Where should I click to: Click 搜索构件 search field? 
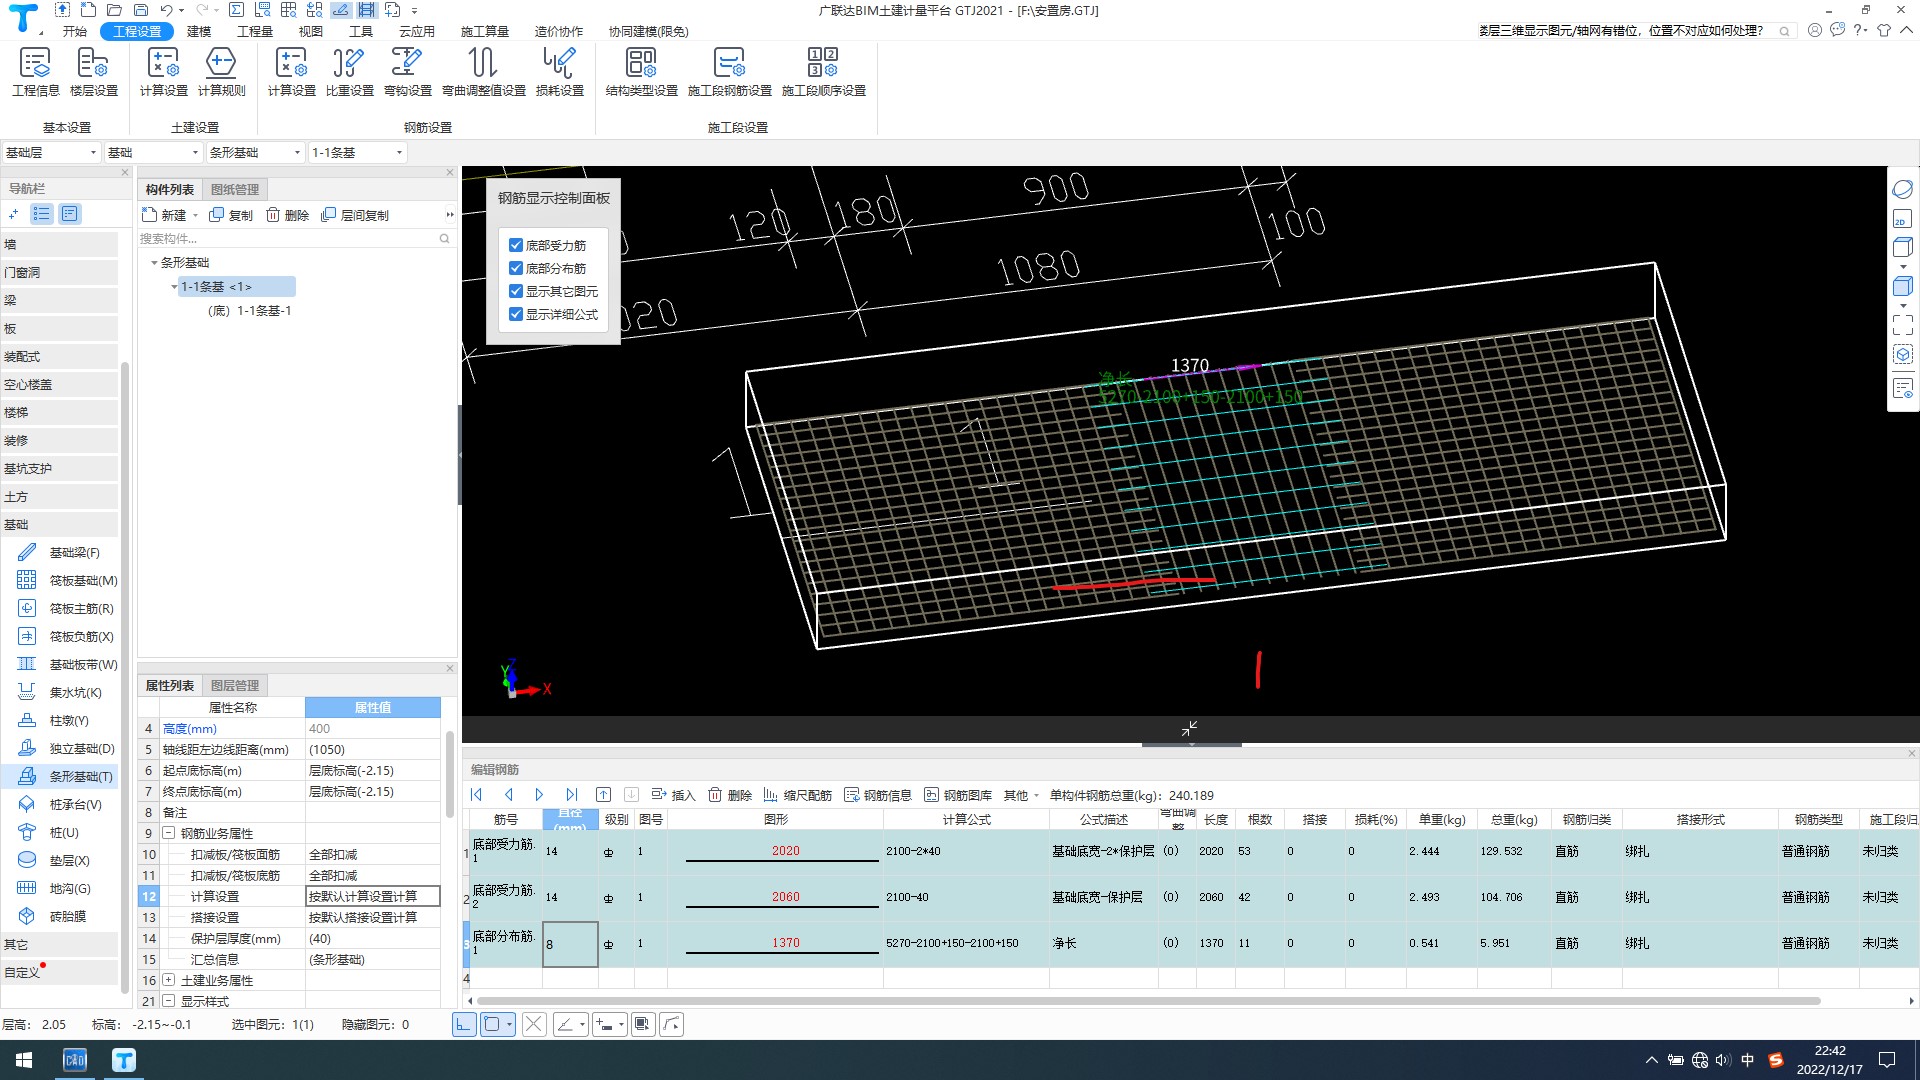[290, 238]
